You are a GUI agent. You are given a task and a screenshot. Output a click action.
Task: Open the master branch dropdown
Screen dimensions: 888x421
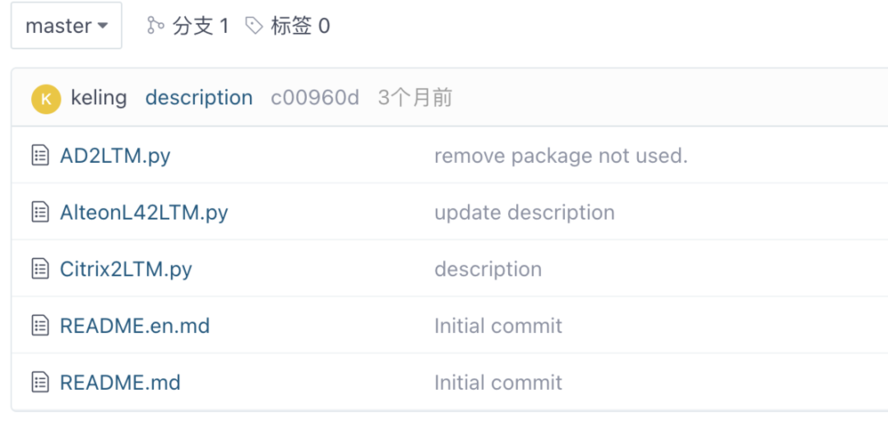[66, 26]
